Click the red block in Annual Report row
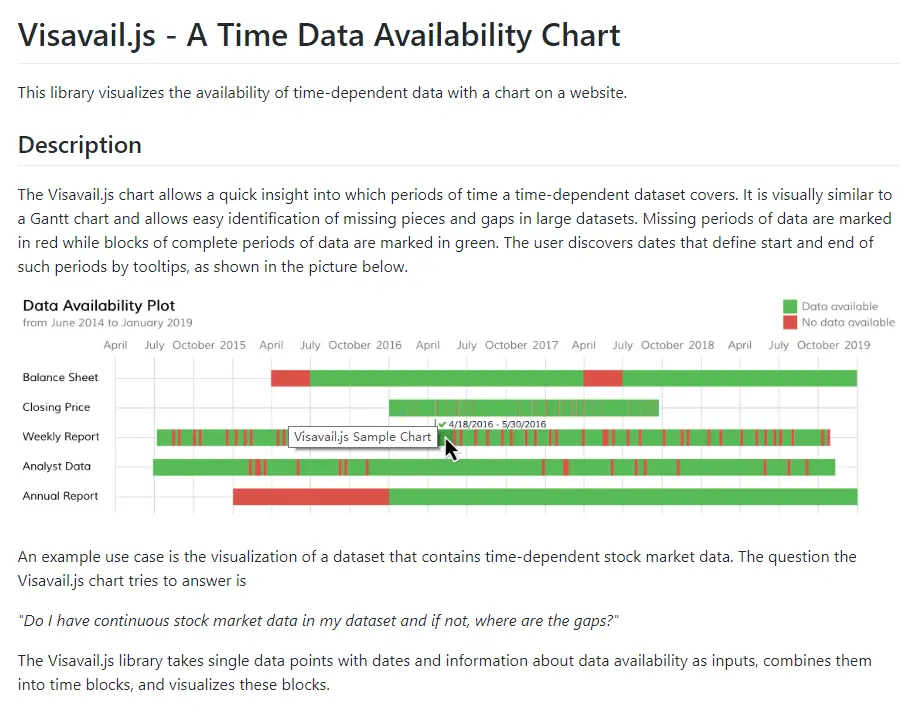The height and width of the screenshot is (713, 916). (311, 497)
